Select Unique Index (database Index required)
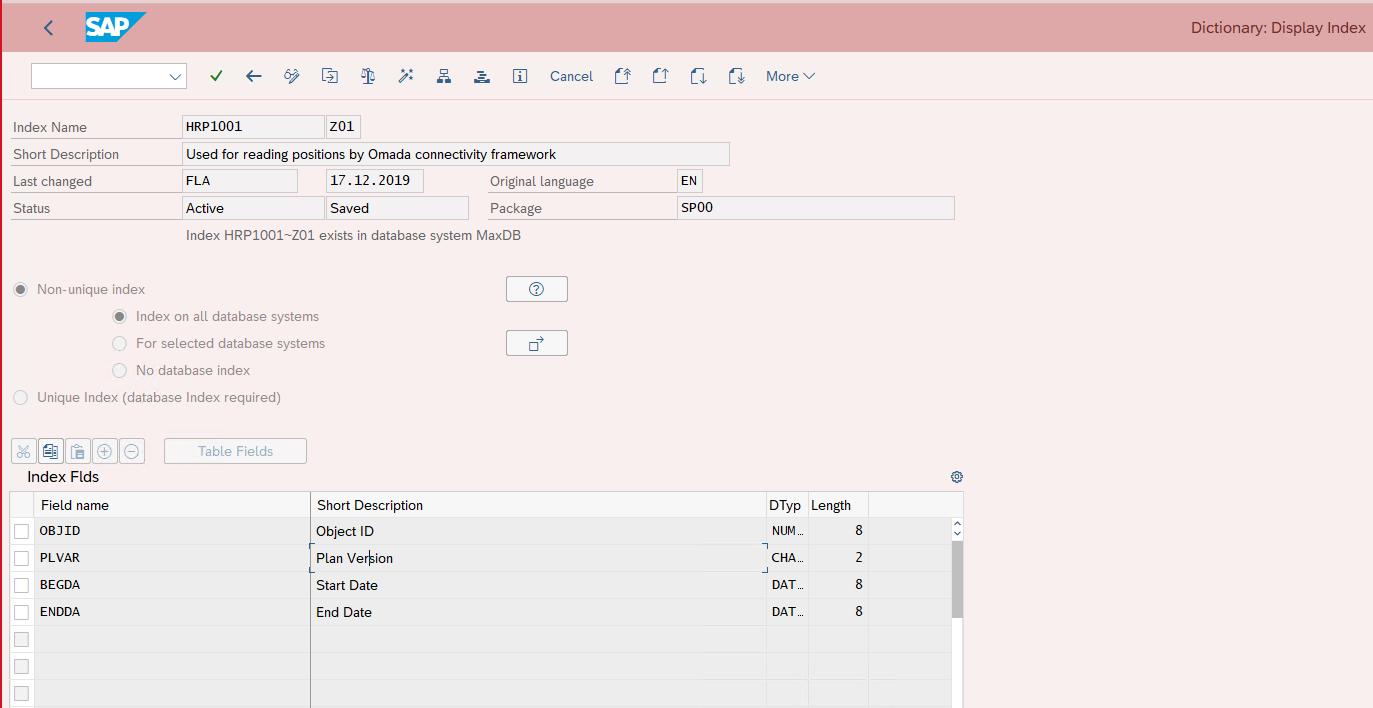The height and width of the screenshot is (708, 1373). 21,397
